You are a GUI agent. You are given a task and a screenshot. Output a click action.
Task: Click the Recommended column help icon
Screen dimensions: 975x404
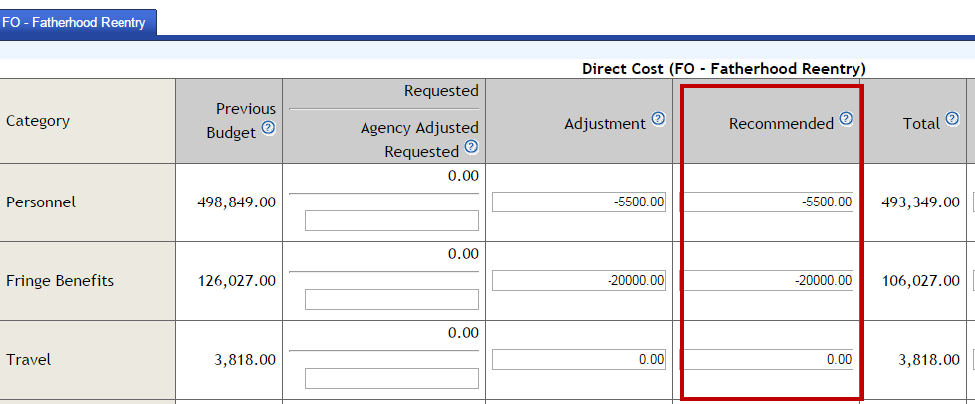coord(846,119)
